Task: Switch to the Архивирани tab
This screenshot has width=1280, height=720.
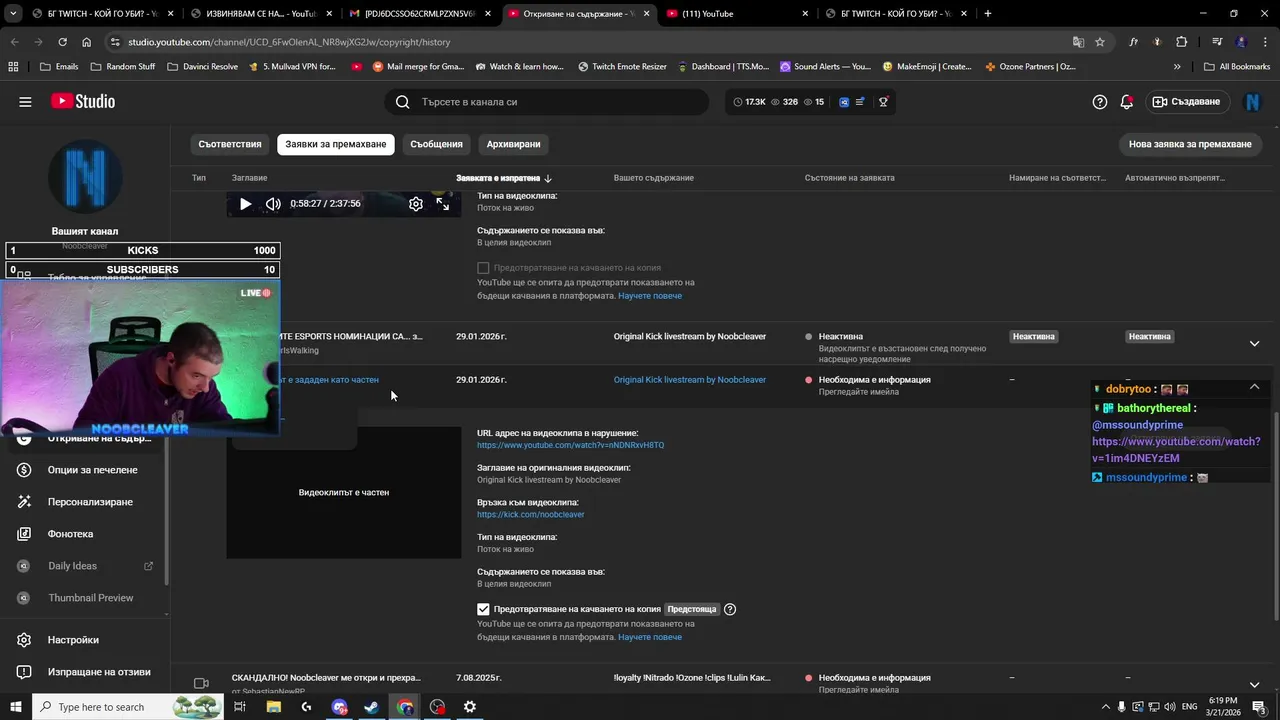Action: click(x=514, y=144)
